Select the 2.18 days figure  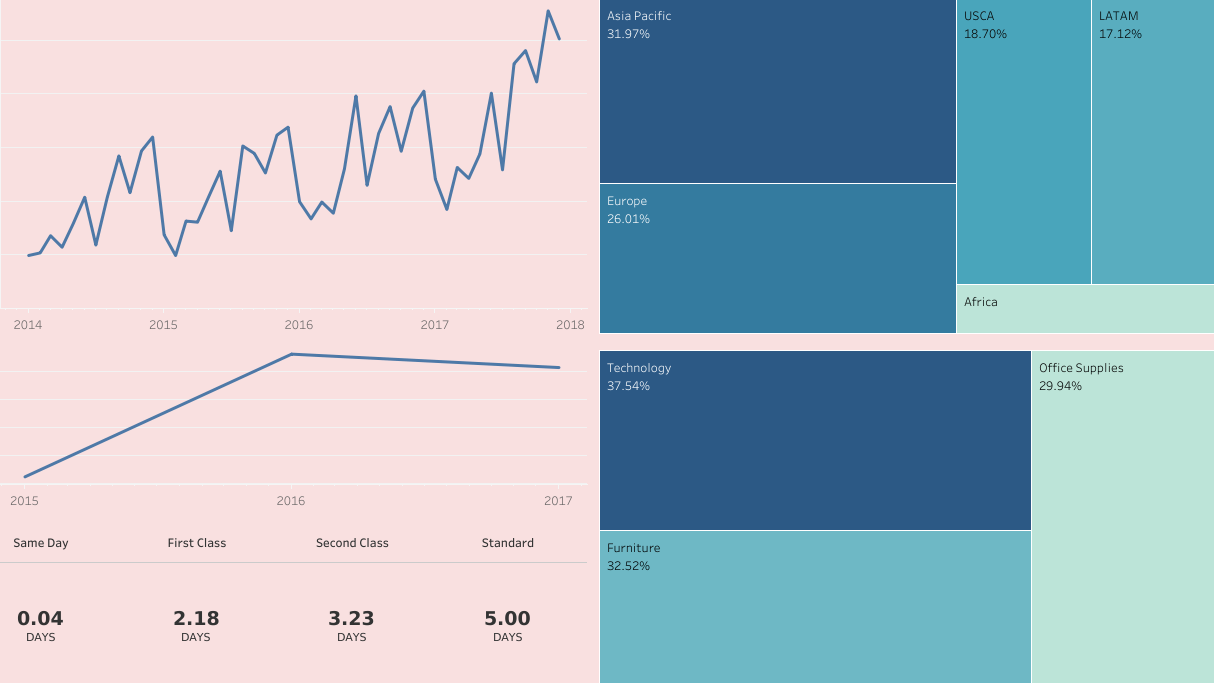(x=196, y=619)
